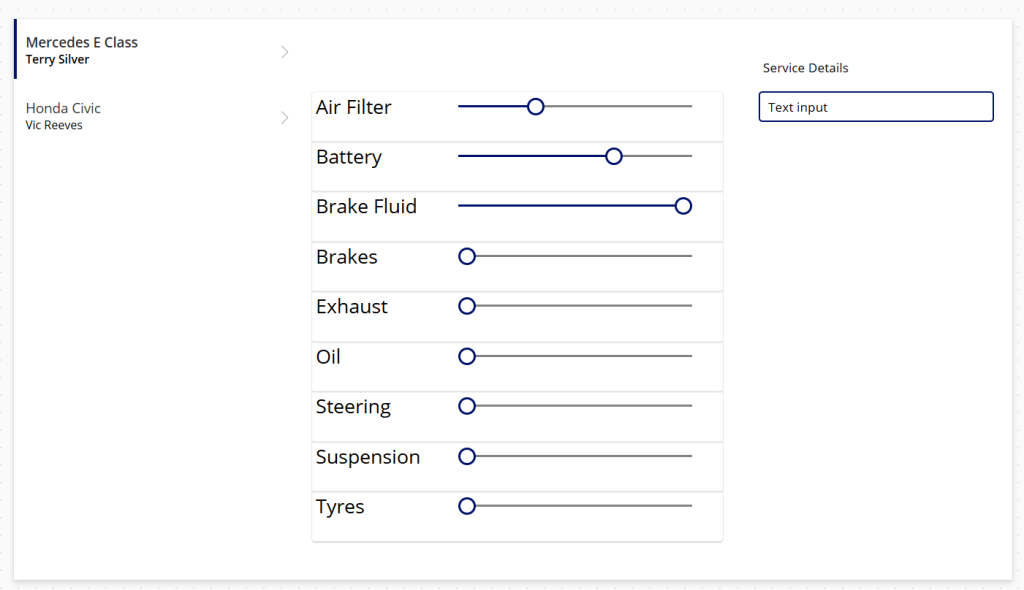Click the Air Filter slider handle

coord(535,106)
